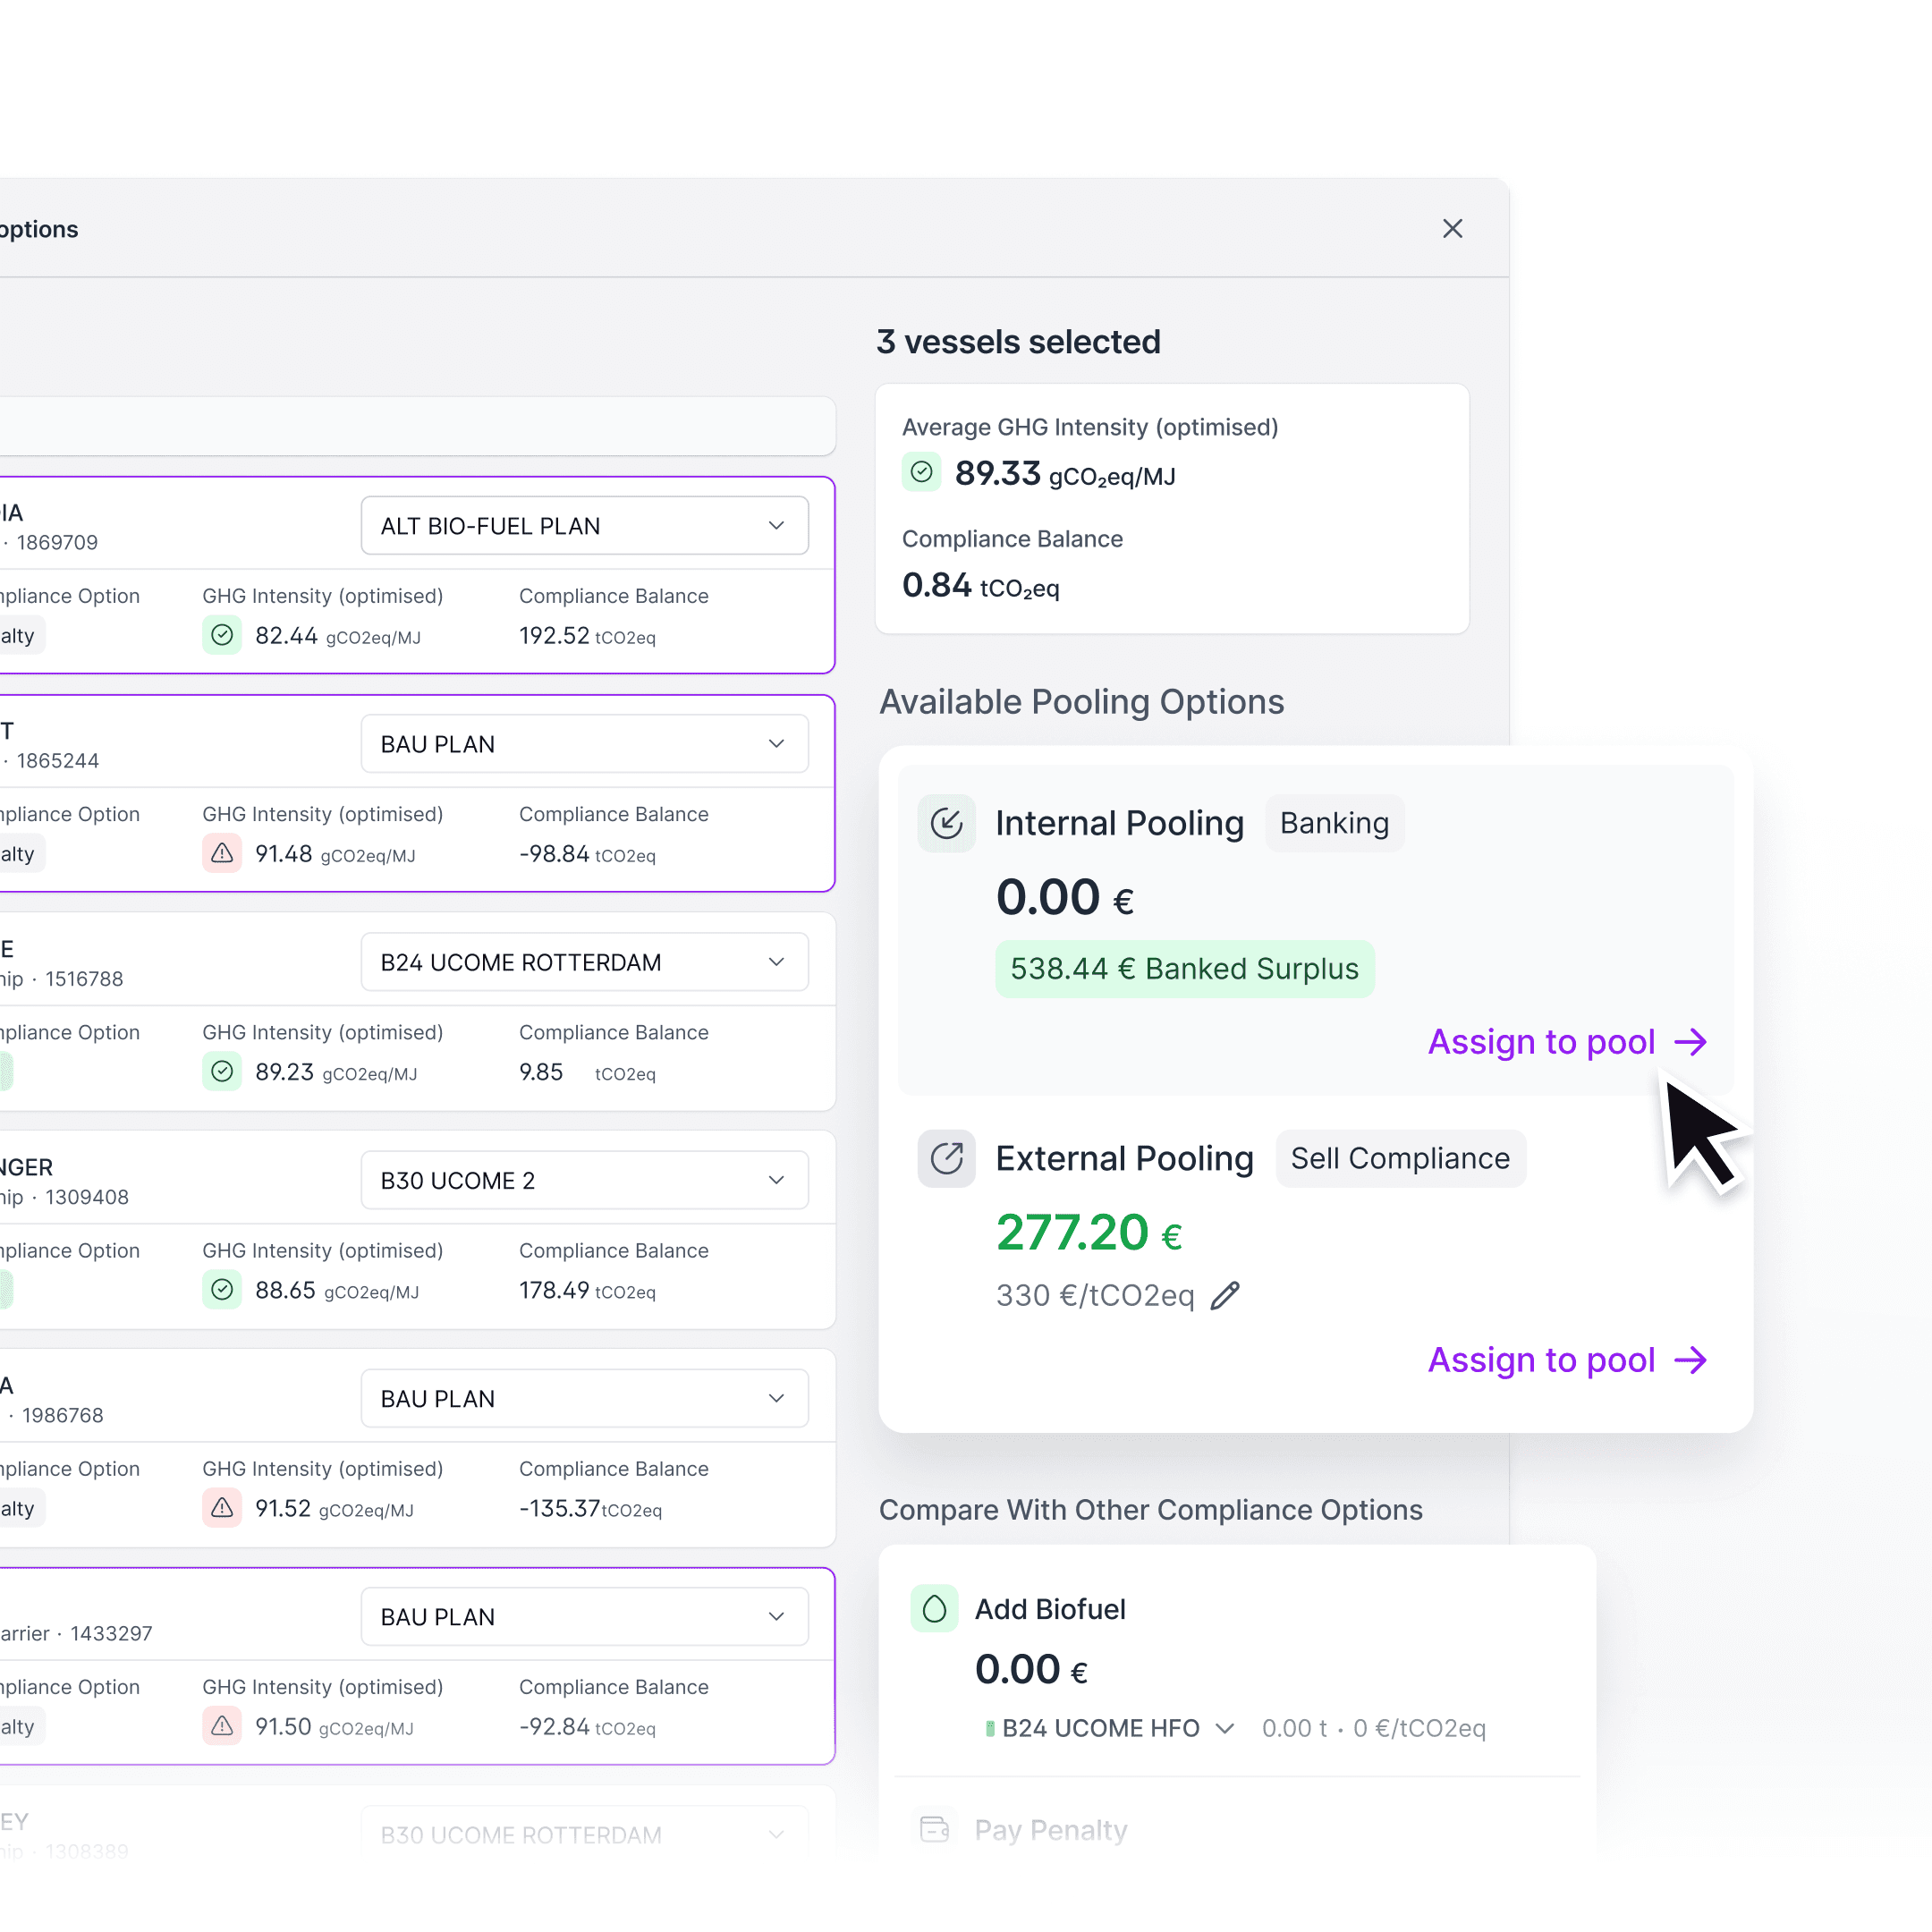Open the B30 UCOME ROTTERDAM plan dropdown
The width and height of the screenshot is (1932, 1932).
click(584, 1835)
